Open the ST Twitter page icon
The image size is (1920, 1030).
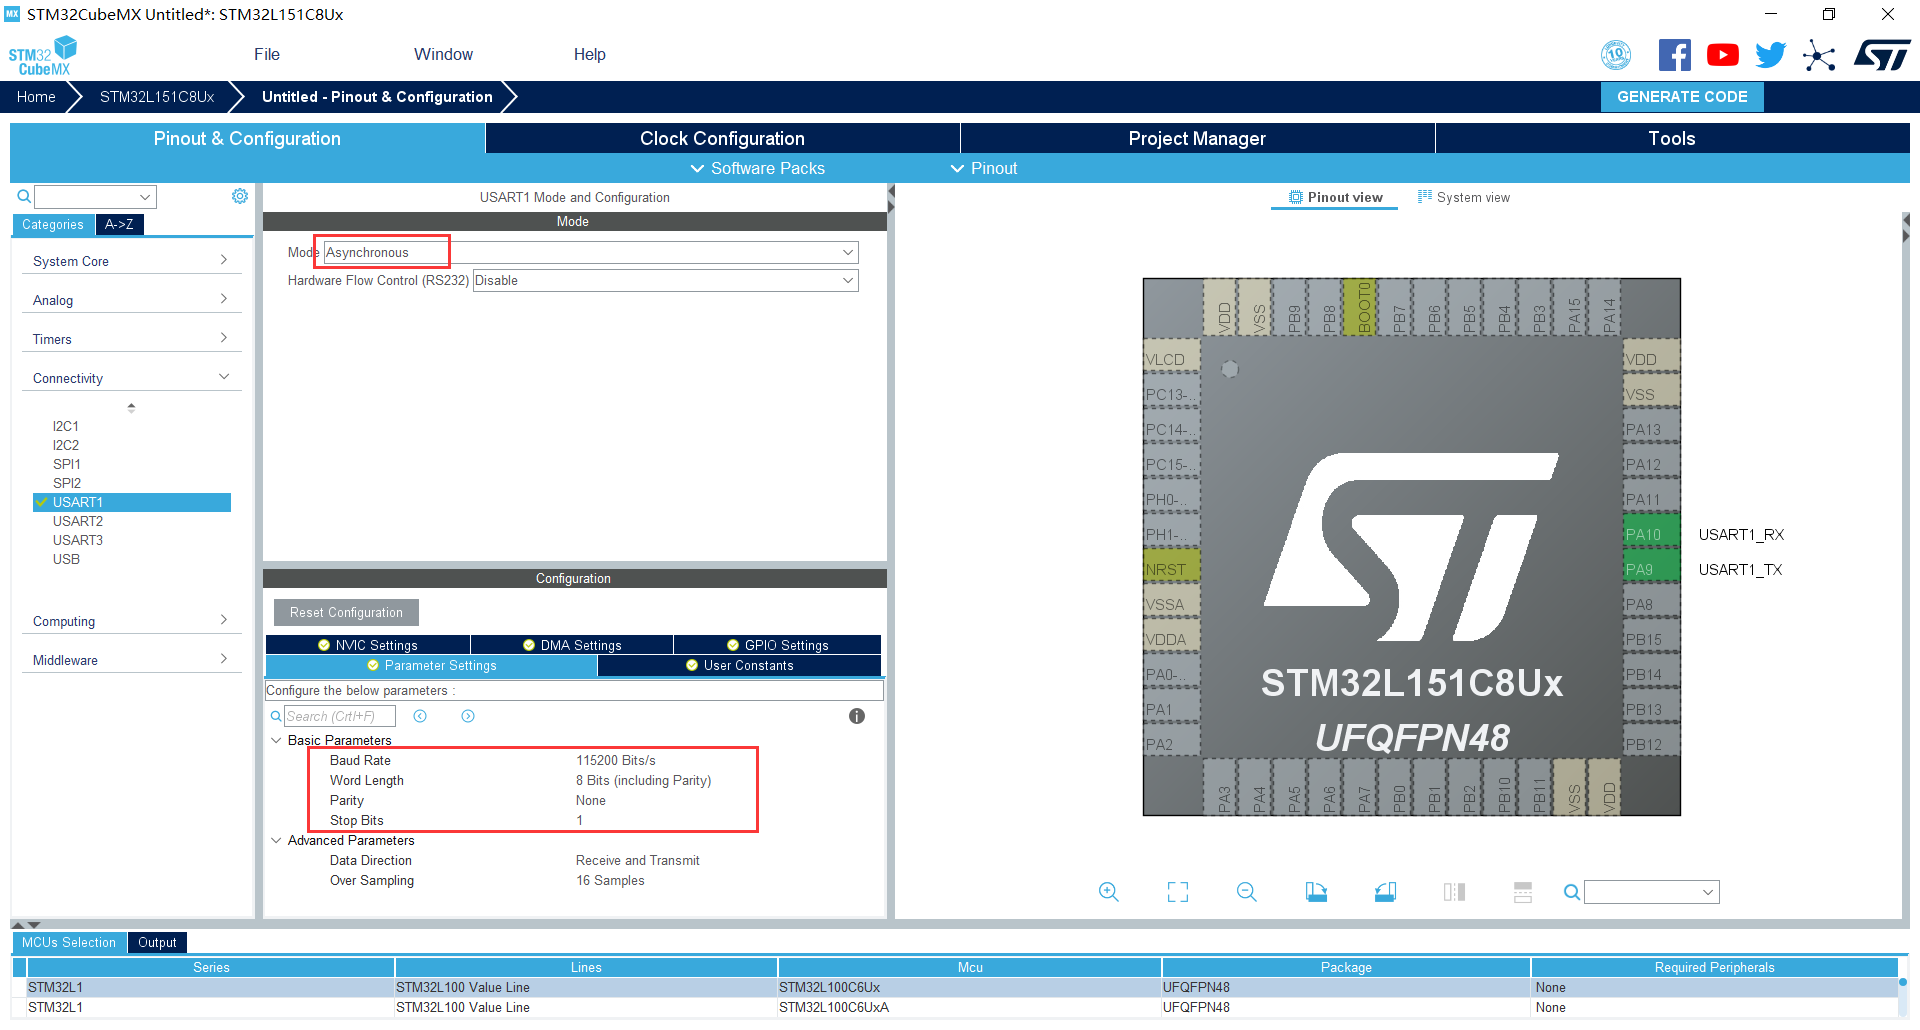pyautogui.click(x=1770, y=55)
